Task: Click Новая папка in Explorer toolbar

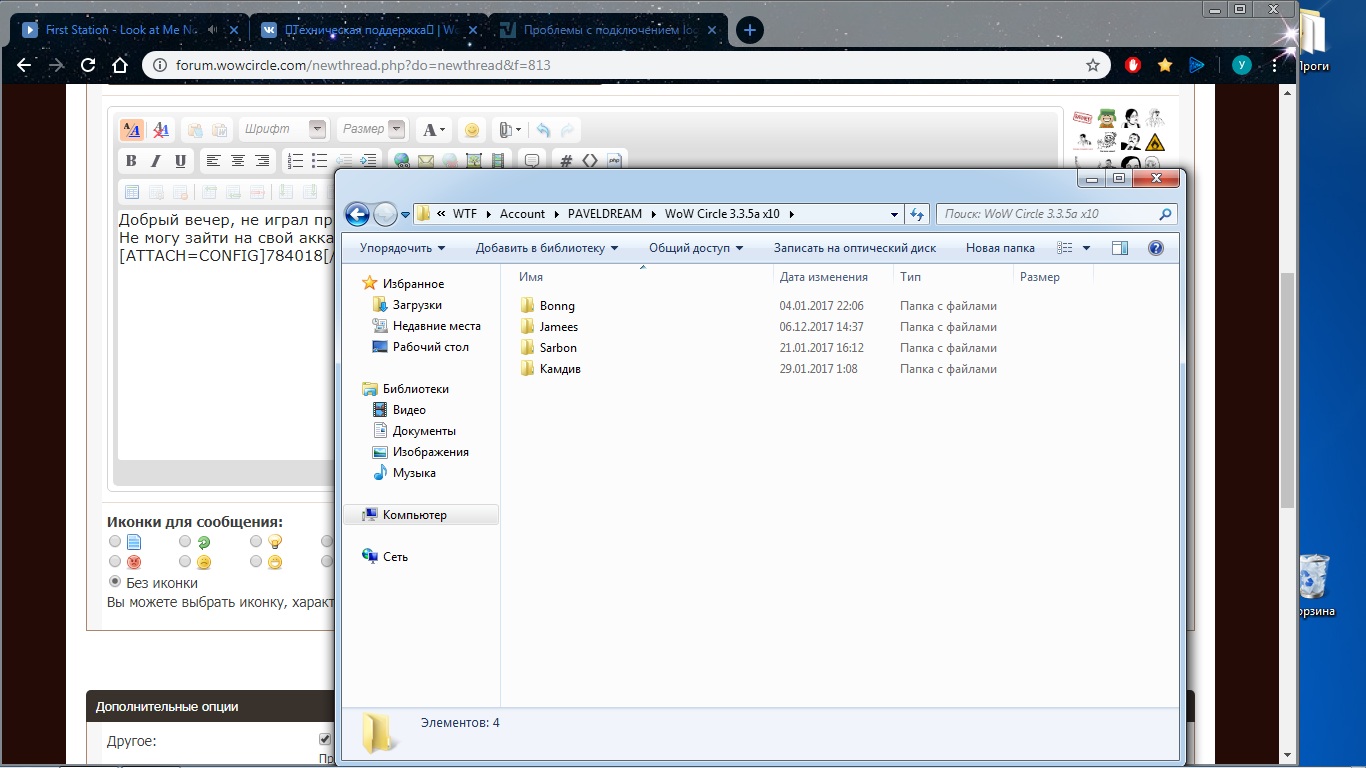Action: (x=1000, y=248)
